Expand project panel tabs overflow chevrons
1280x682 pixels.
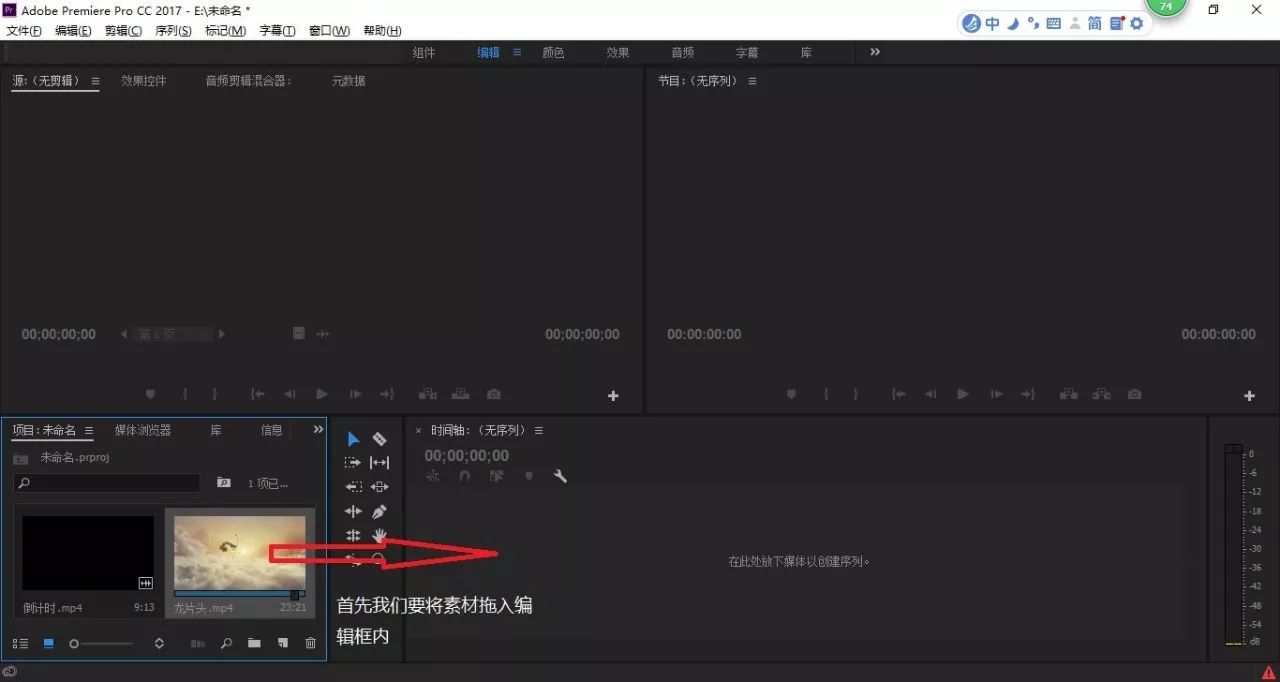(x=319, y=430)
